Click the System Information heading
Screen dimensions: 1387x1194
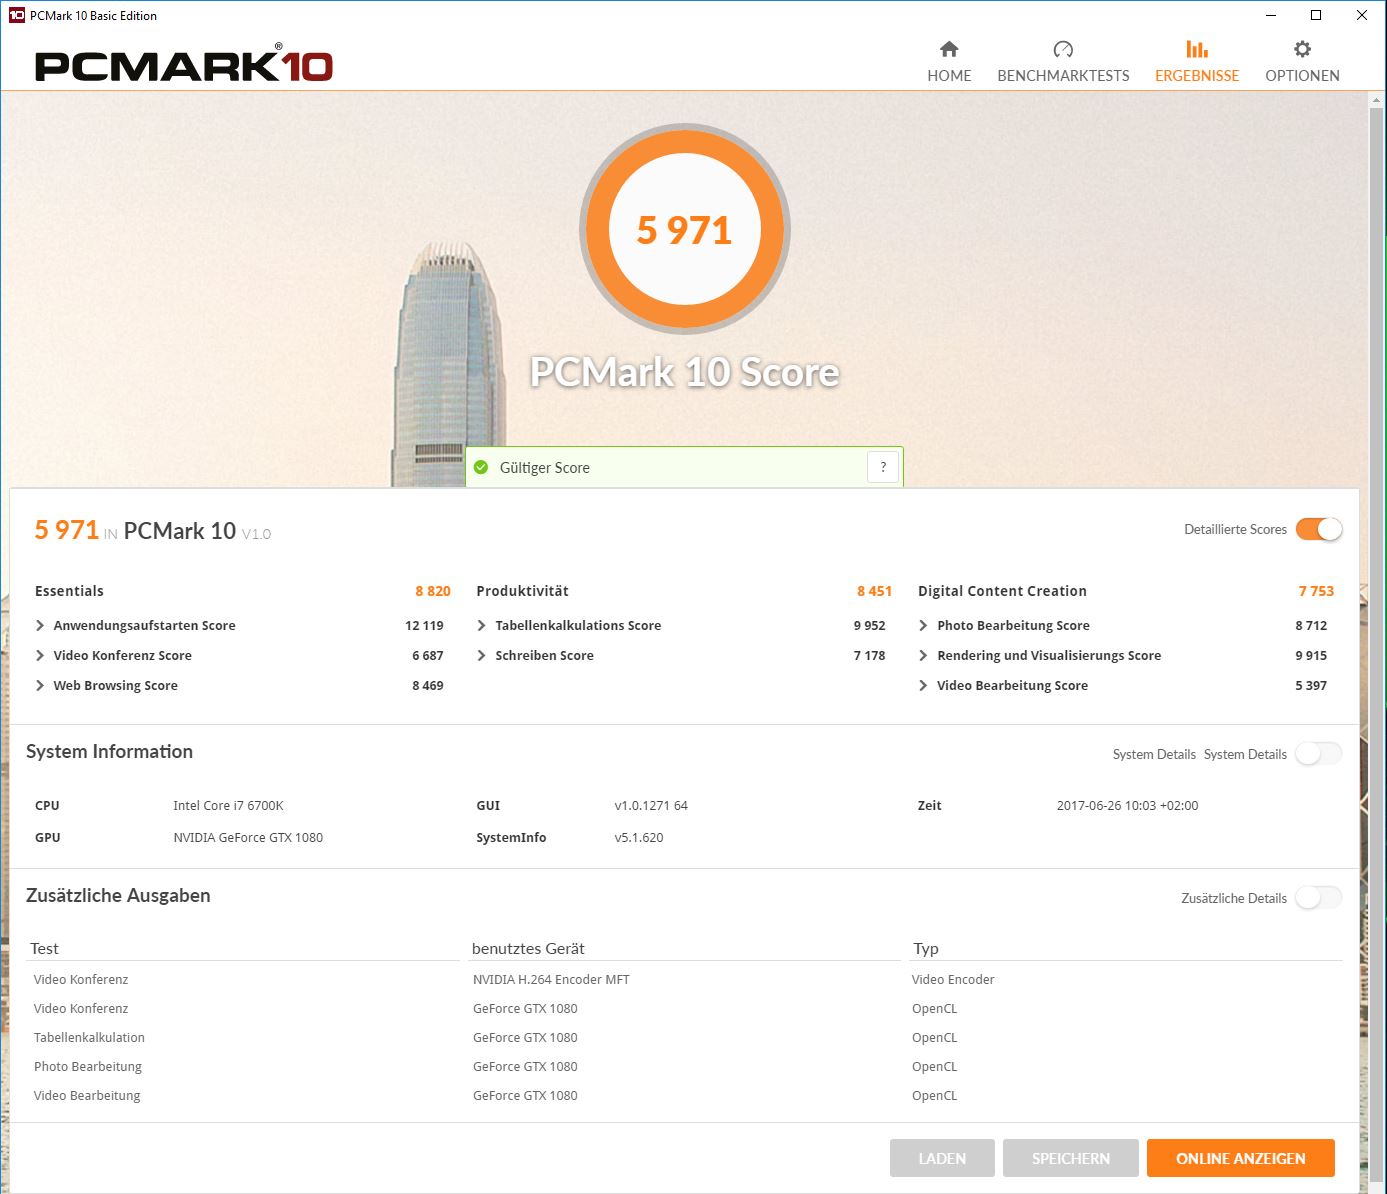tap(109, 751)
